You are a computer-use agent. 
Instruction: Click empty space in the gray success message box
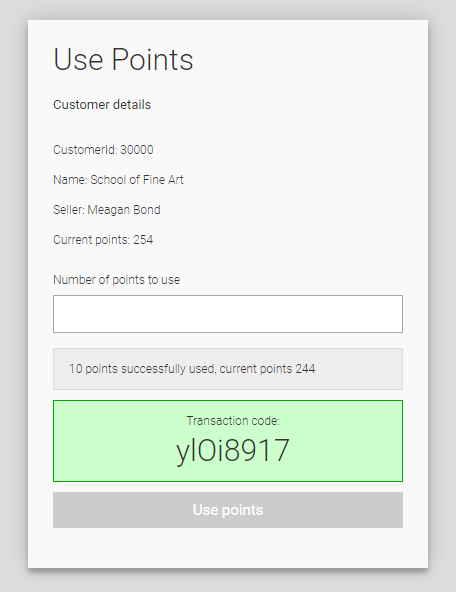pyautogui.click(x=359, y=369)
